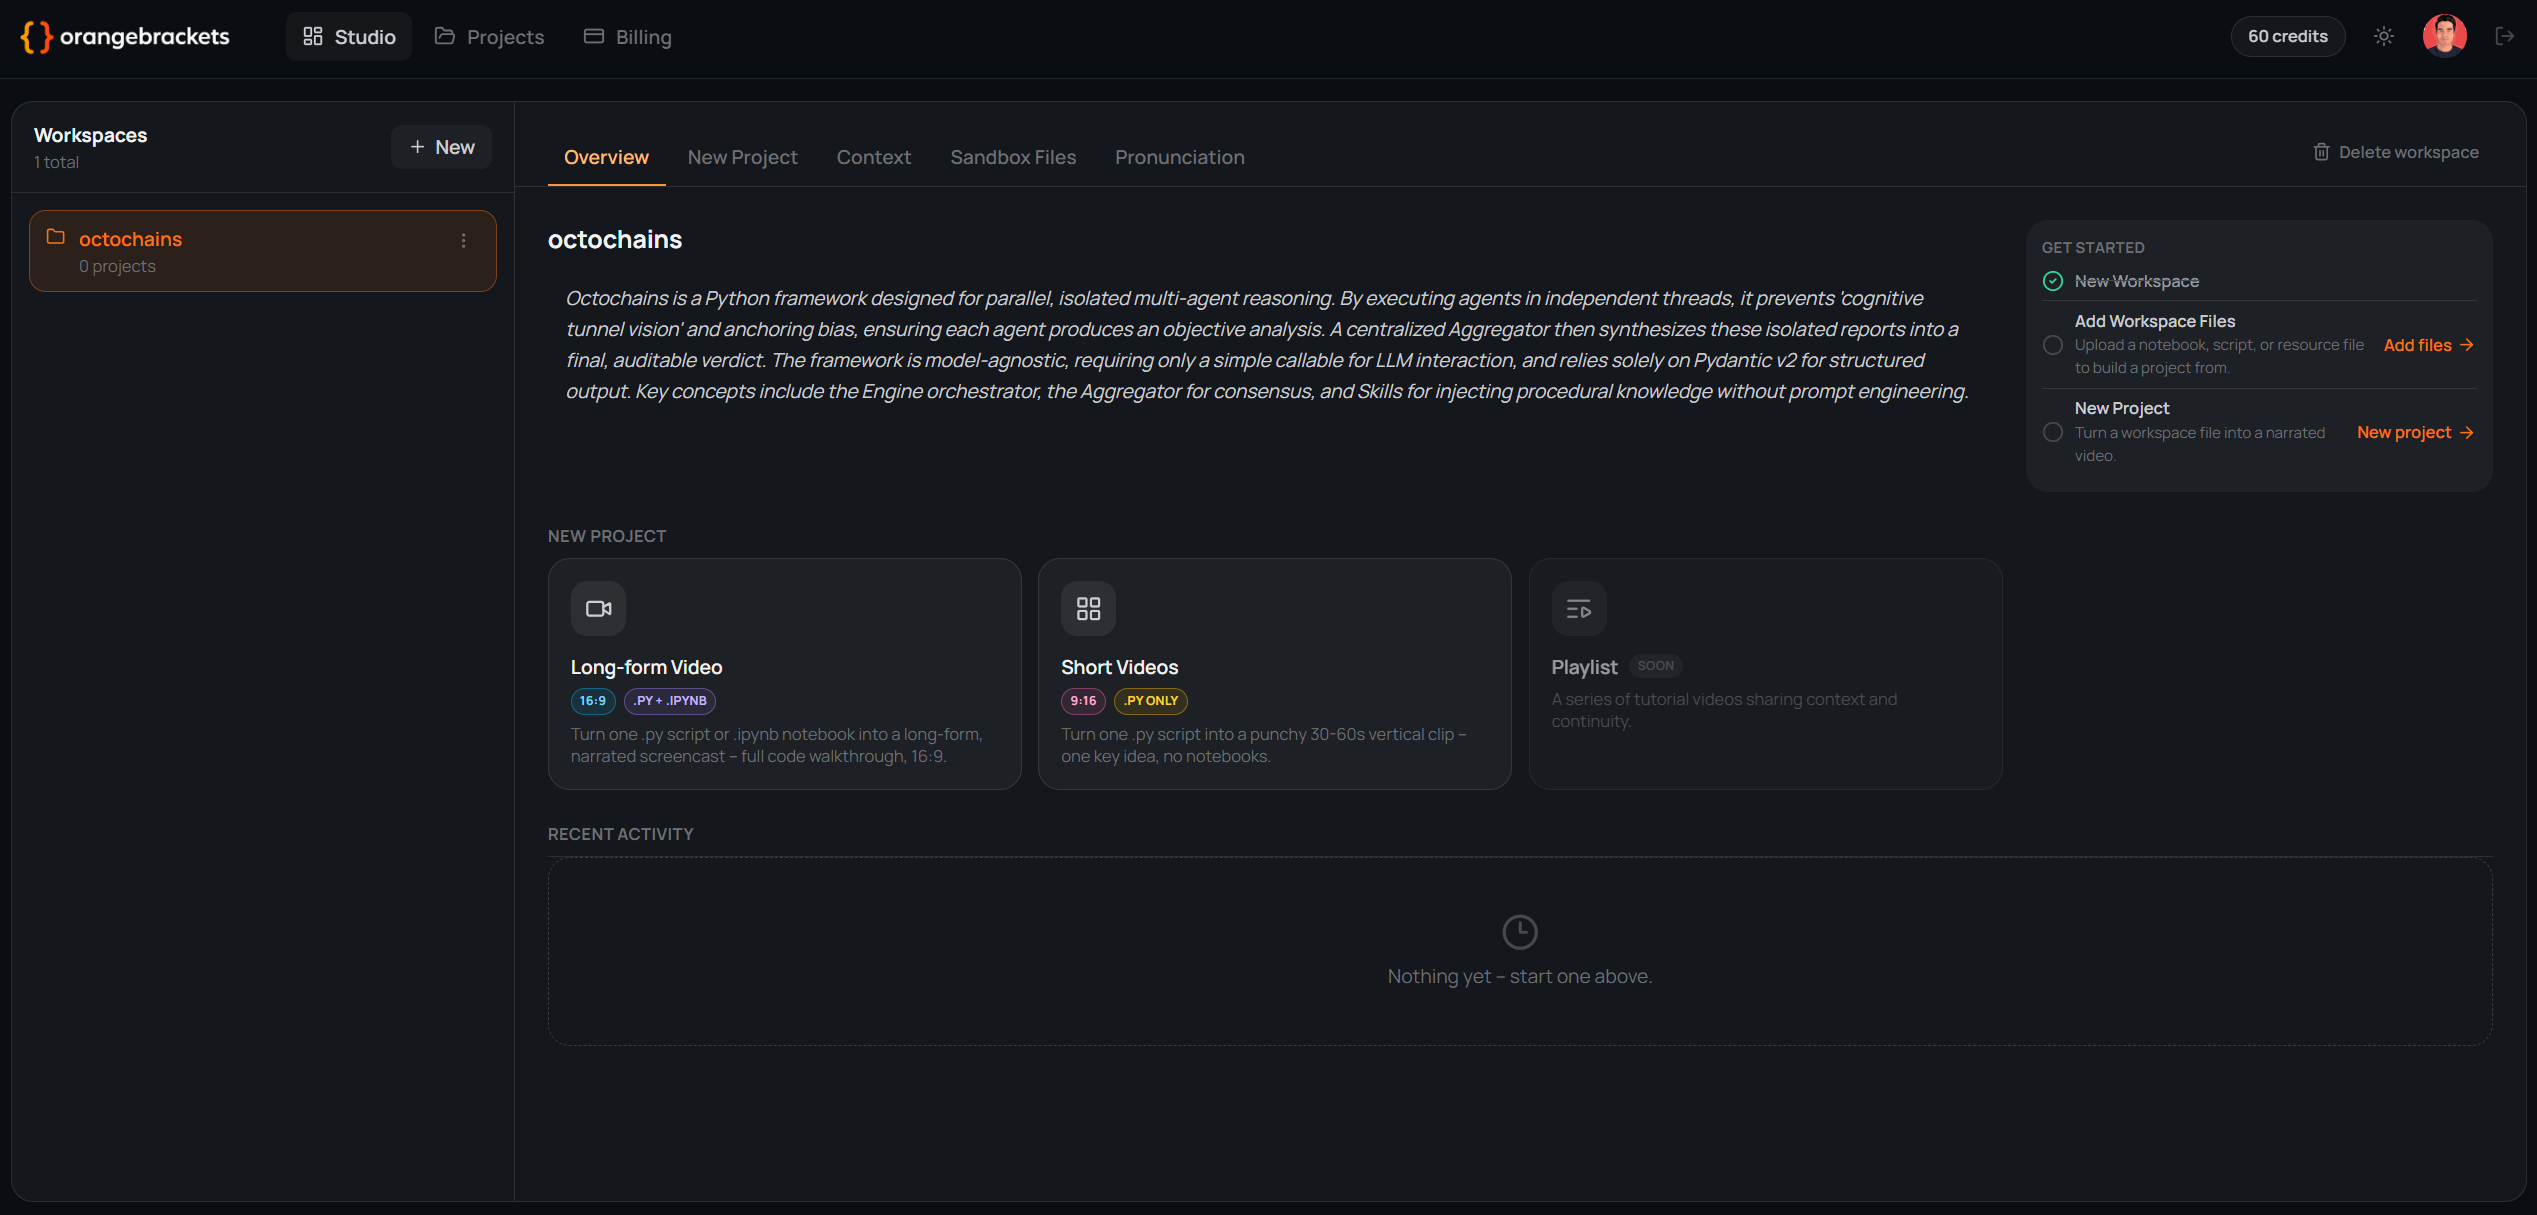Image resolution: width=2537 pixels, height=1215 pixels.
Task: Click the Add Workspace Files step circle
Action: pyautogui.click(x=2053, y=345)
